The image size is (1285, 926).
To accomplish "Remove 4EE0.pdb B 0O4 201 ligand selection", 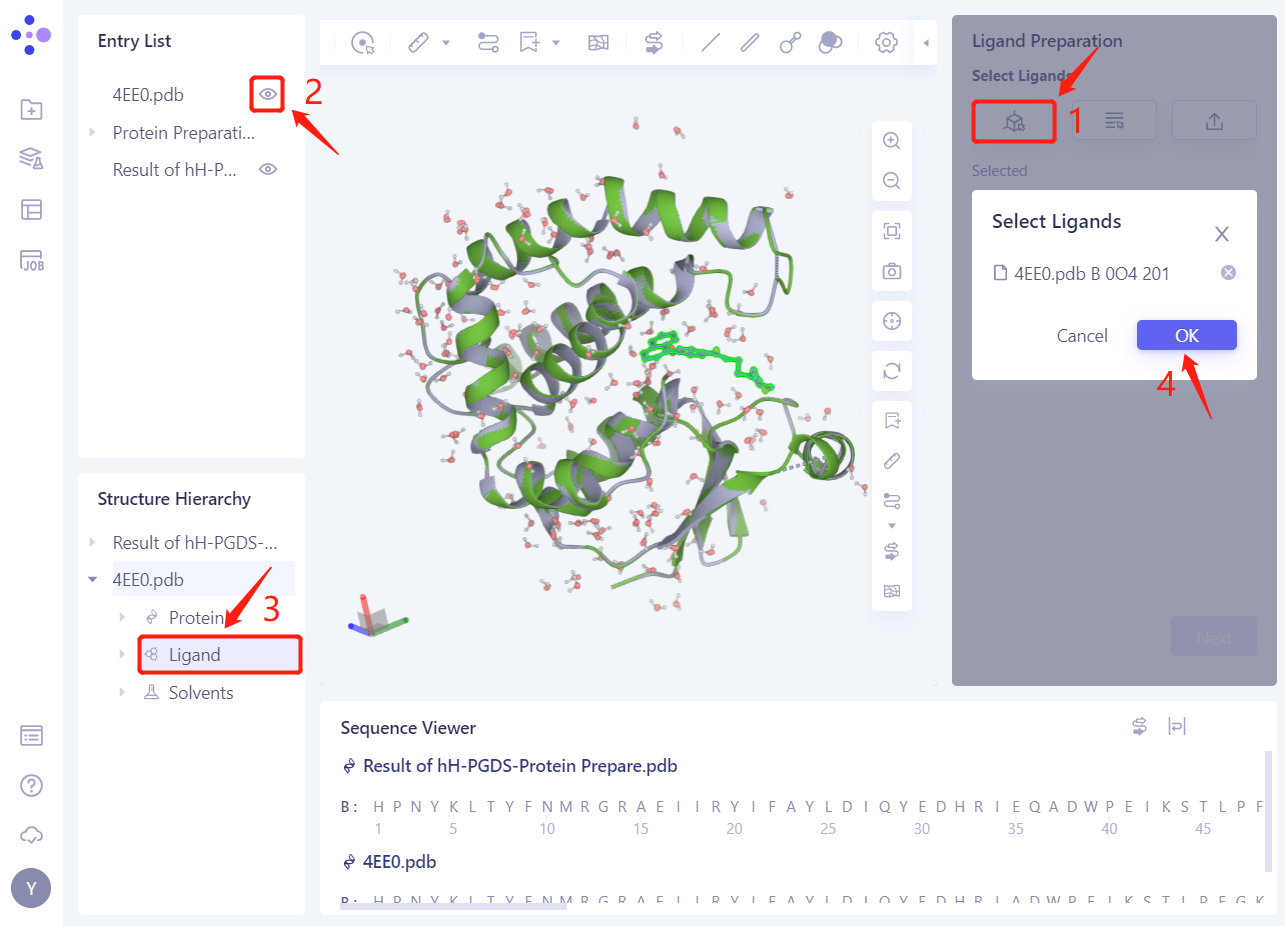I will click(x=1228, y=273).
